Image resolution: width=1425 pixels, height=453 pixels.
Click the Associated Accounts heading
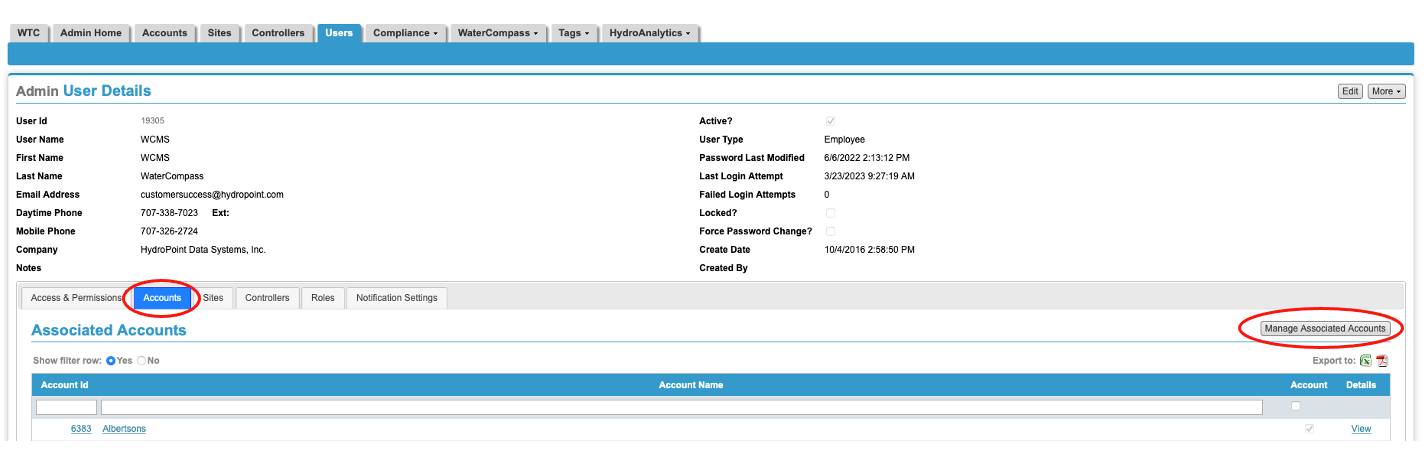click(x=108, y=330)
